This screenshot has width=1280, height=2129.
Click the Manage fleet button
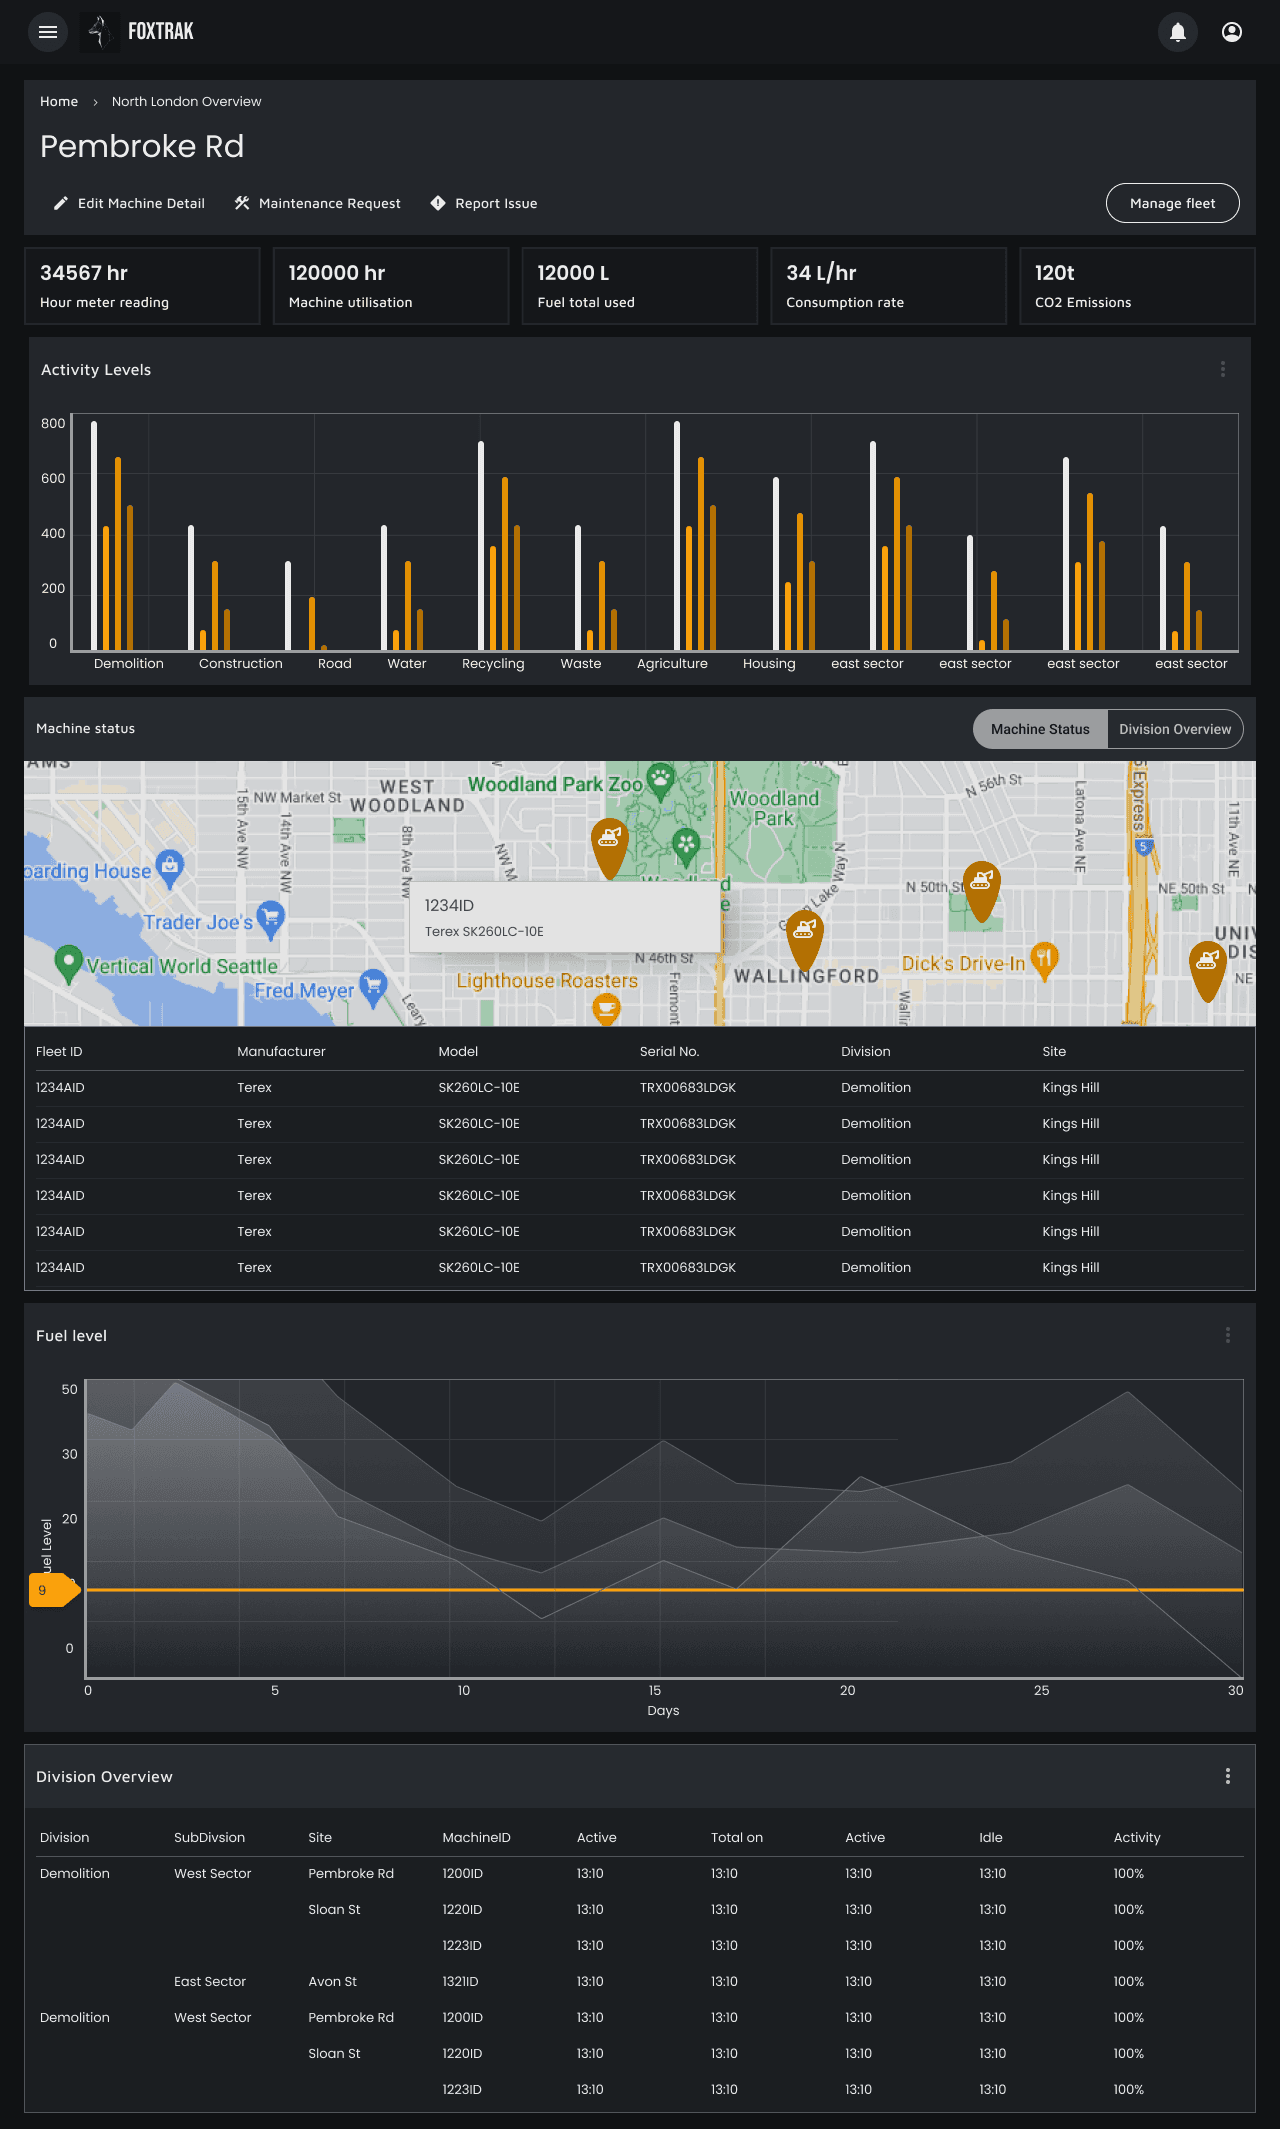point(1173,203)
